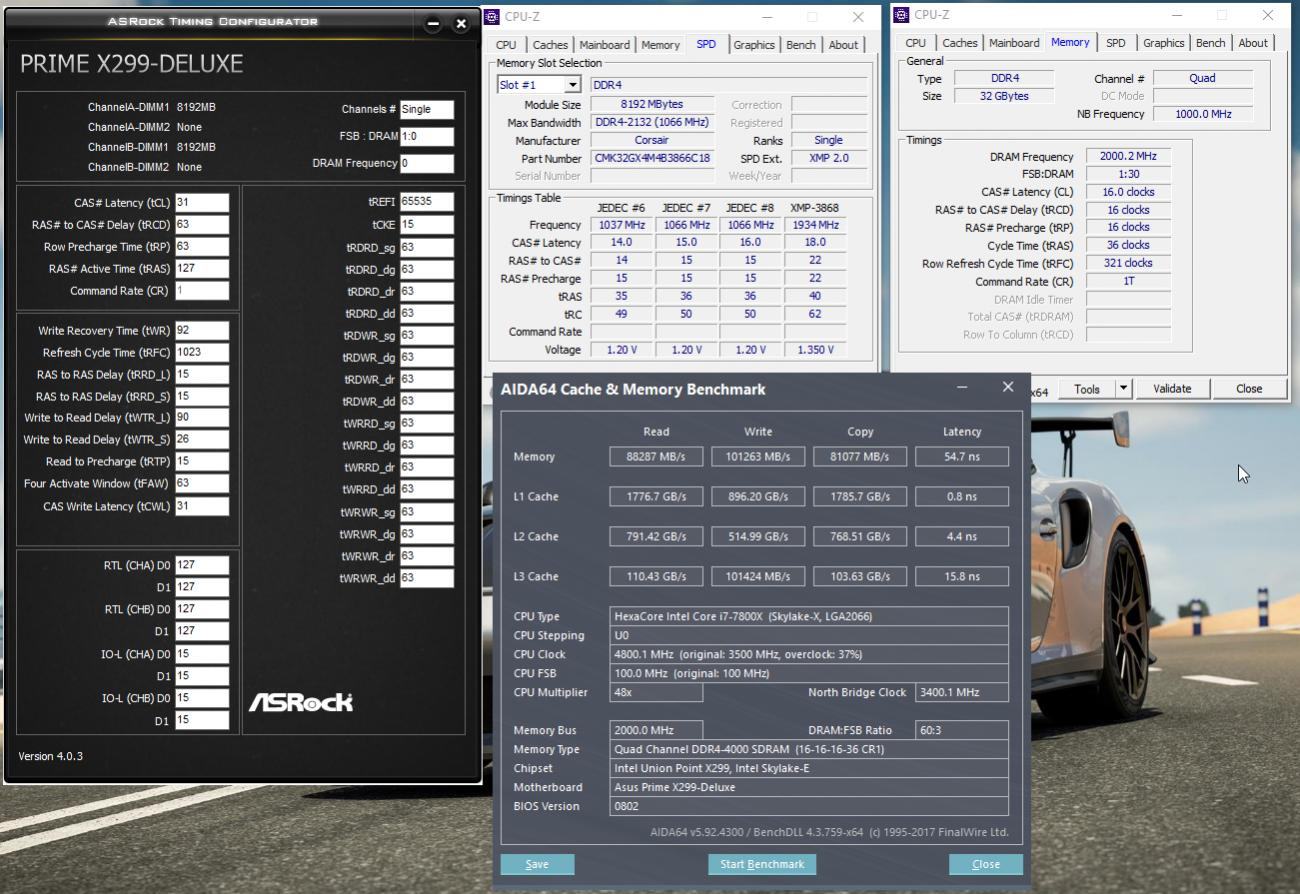Click the CAS Write Latency (tCWL) field
The width and height of the screenshot is (1300, 894).
coord(202,507)
